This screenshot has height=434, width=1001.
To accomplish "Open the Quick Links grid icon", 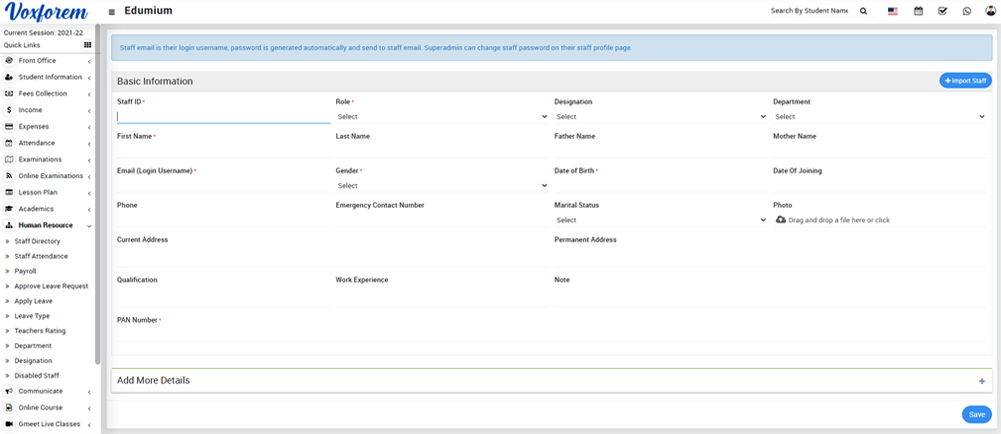I will tap(87, 45).
